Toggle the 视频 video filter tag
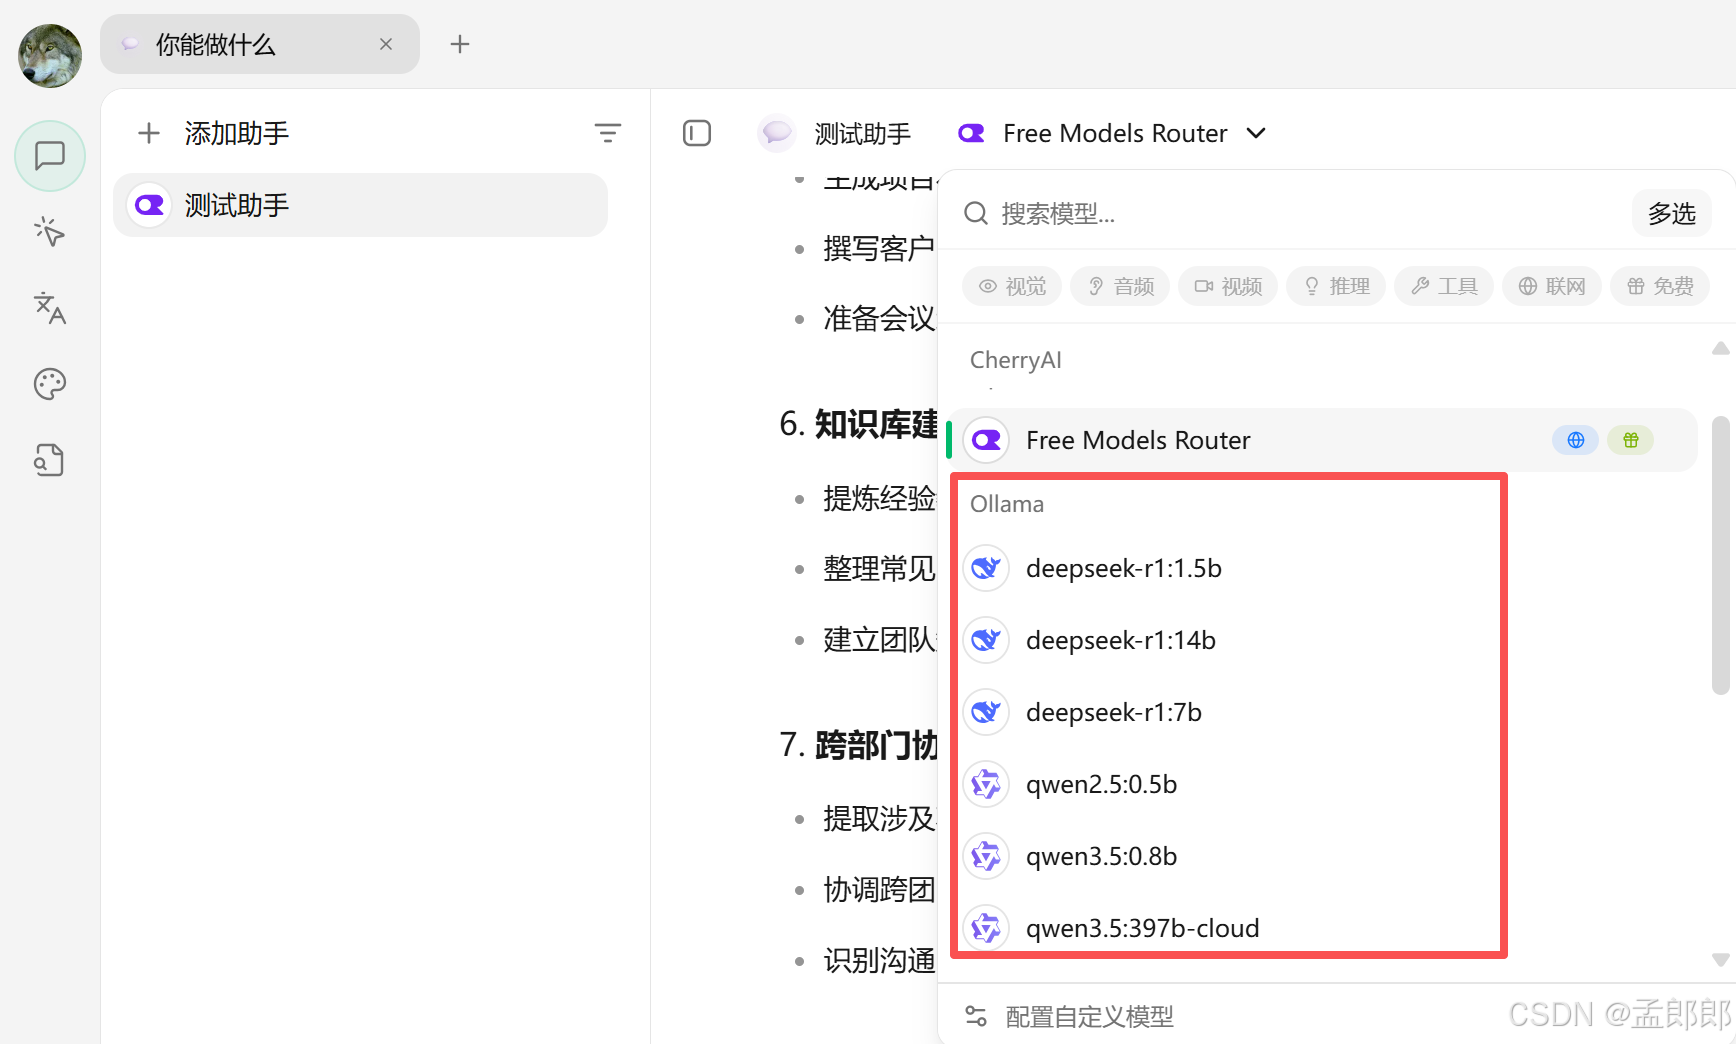1736x1044 pixels. [x=1228, y=286]
